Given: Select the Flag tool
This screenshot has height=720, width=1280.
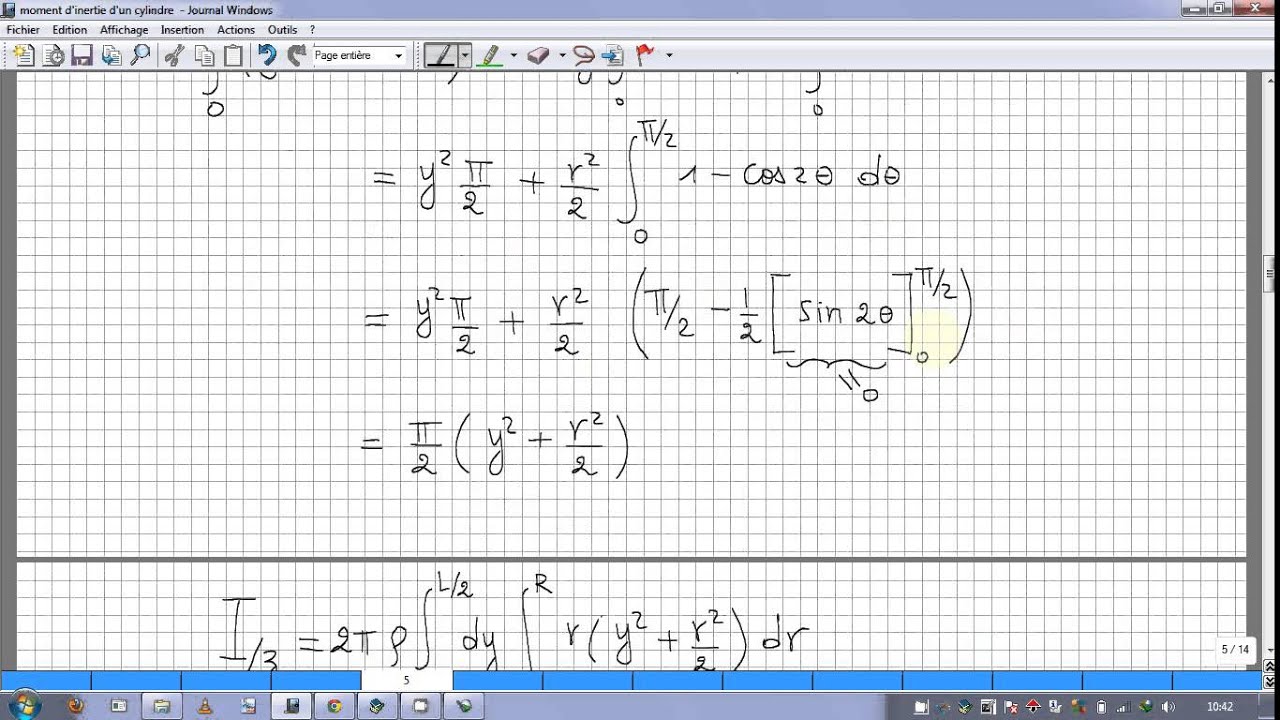Looking at the screenshot, I should (x=645, y=55).
